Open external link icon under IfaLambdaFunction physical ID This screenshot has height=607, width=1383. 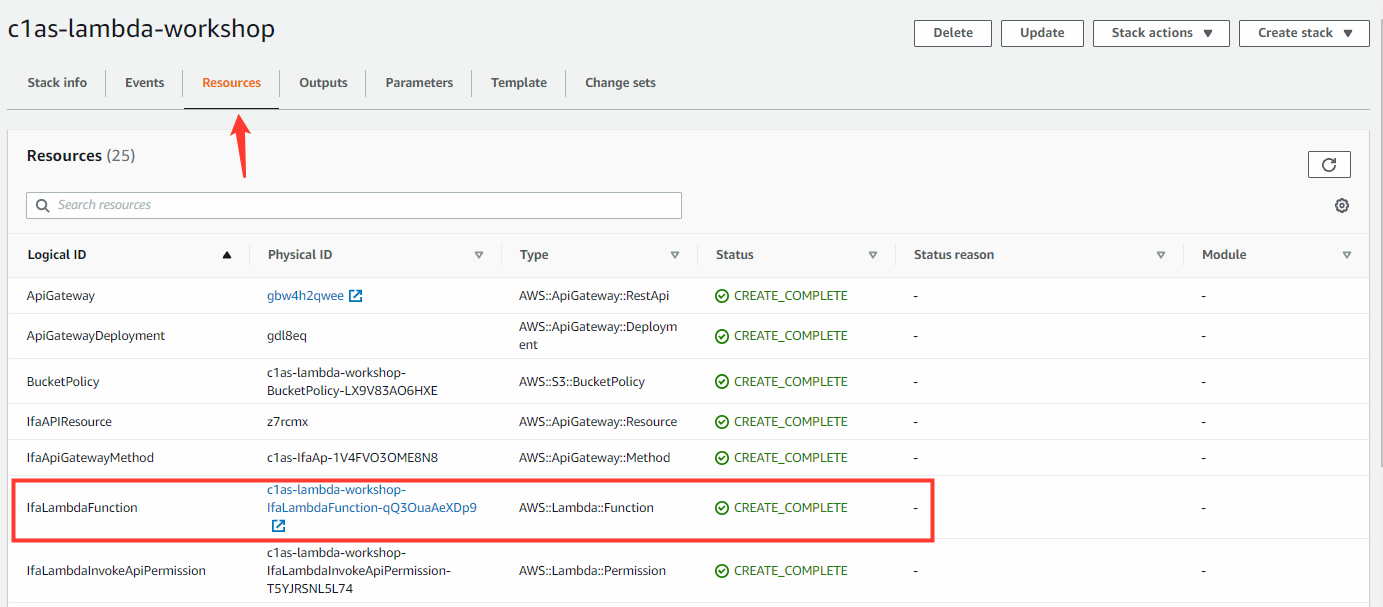pos(278,526)
